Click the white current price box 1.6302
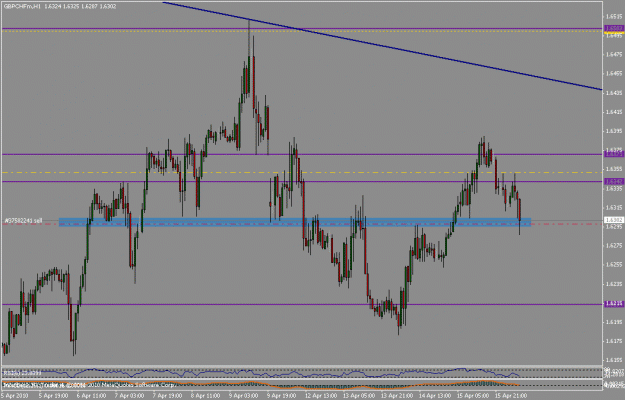 pos(614,220)
